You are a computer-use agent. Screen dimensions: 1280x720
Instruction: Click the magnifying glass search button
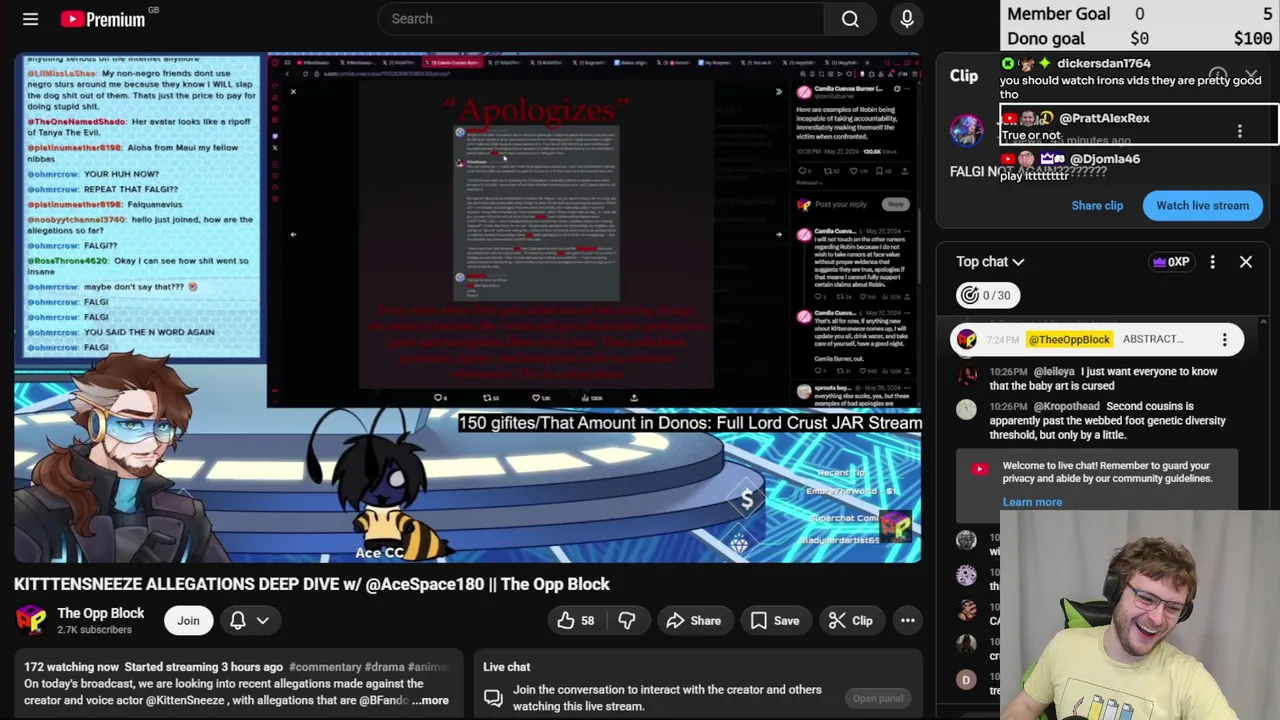pyautogui.click(x=850, y=19)
